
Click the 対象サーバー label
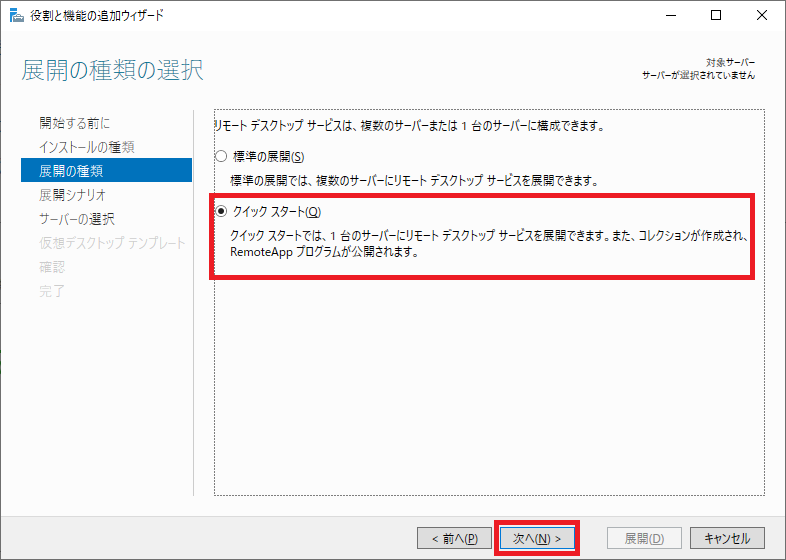tap(730, 63)
